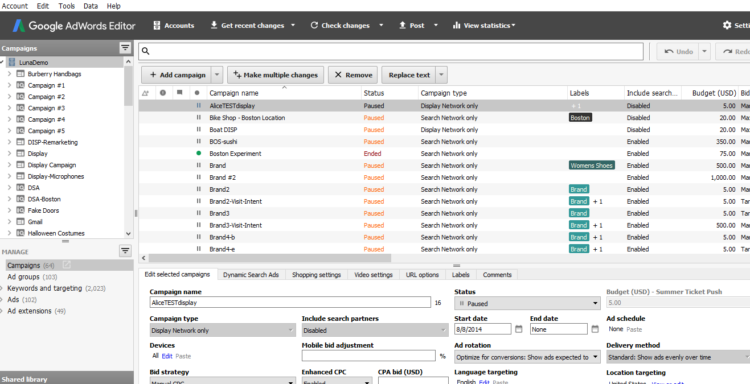Open the Undo history dropdown
This screenshot has height=384, width=750.
[705, 52]
